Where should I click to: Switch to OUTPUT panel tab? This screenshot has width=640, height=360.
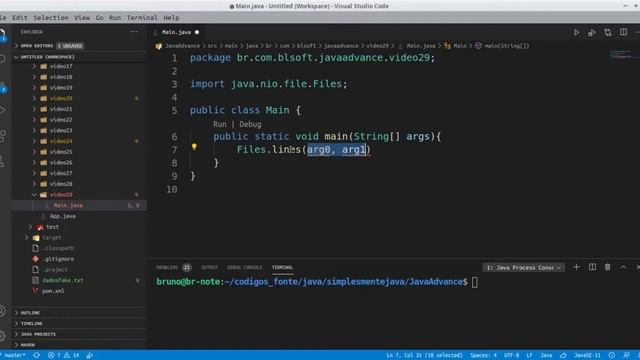click(209, 267)
